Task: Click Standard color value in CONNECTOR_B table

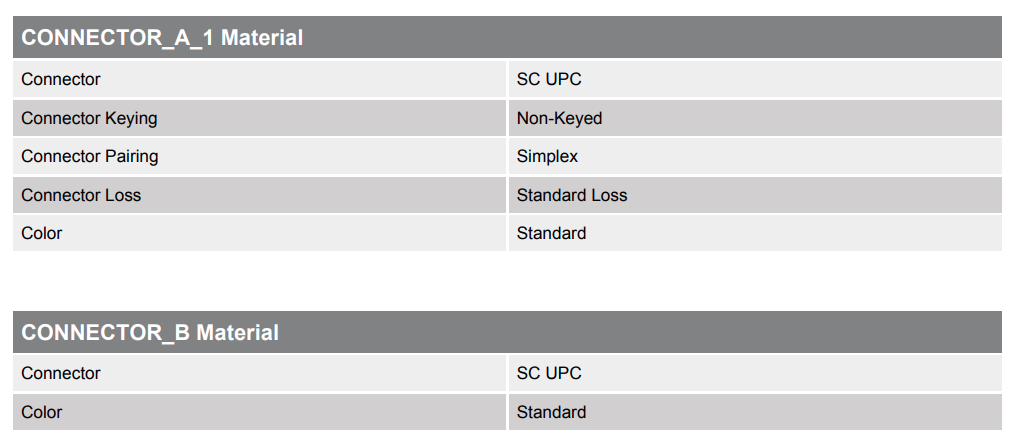Action: click(x=551, y=412)
